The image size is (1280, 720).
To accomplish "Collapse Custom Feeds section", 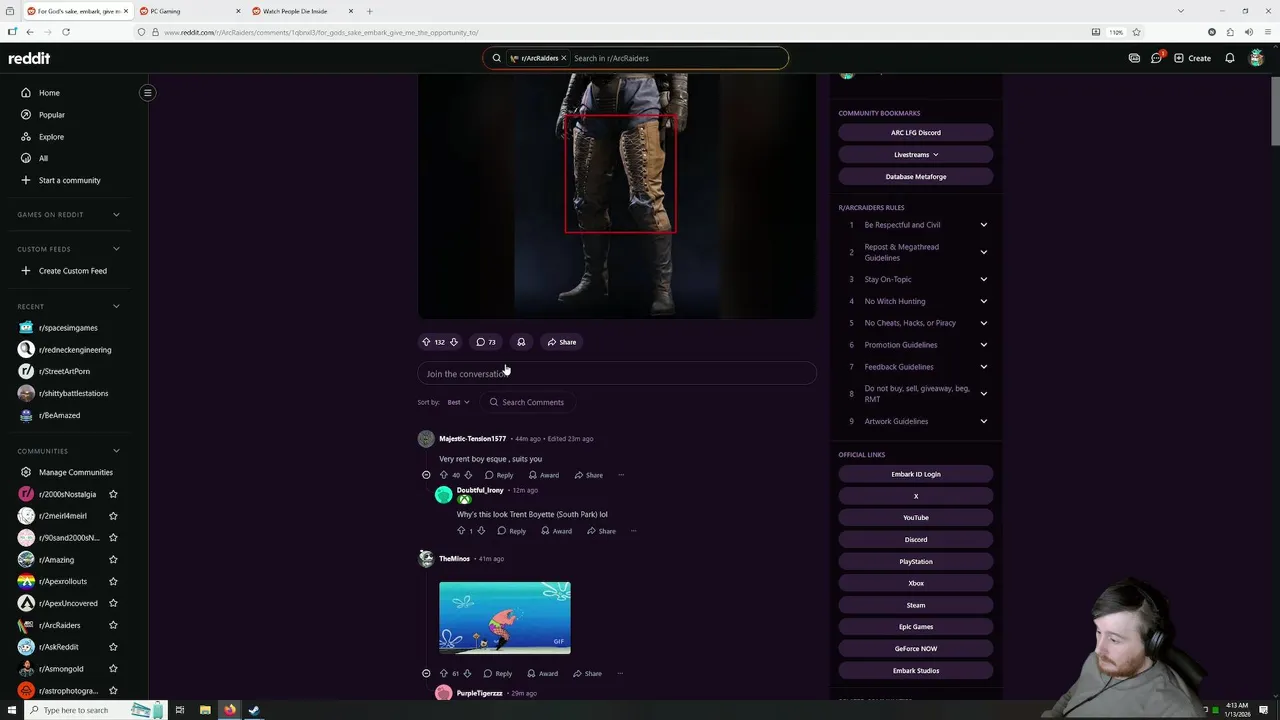I will pos(116,249).
